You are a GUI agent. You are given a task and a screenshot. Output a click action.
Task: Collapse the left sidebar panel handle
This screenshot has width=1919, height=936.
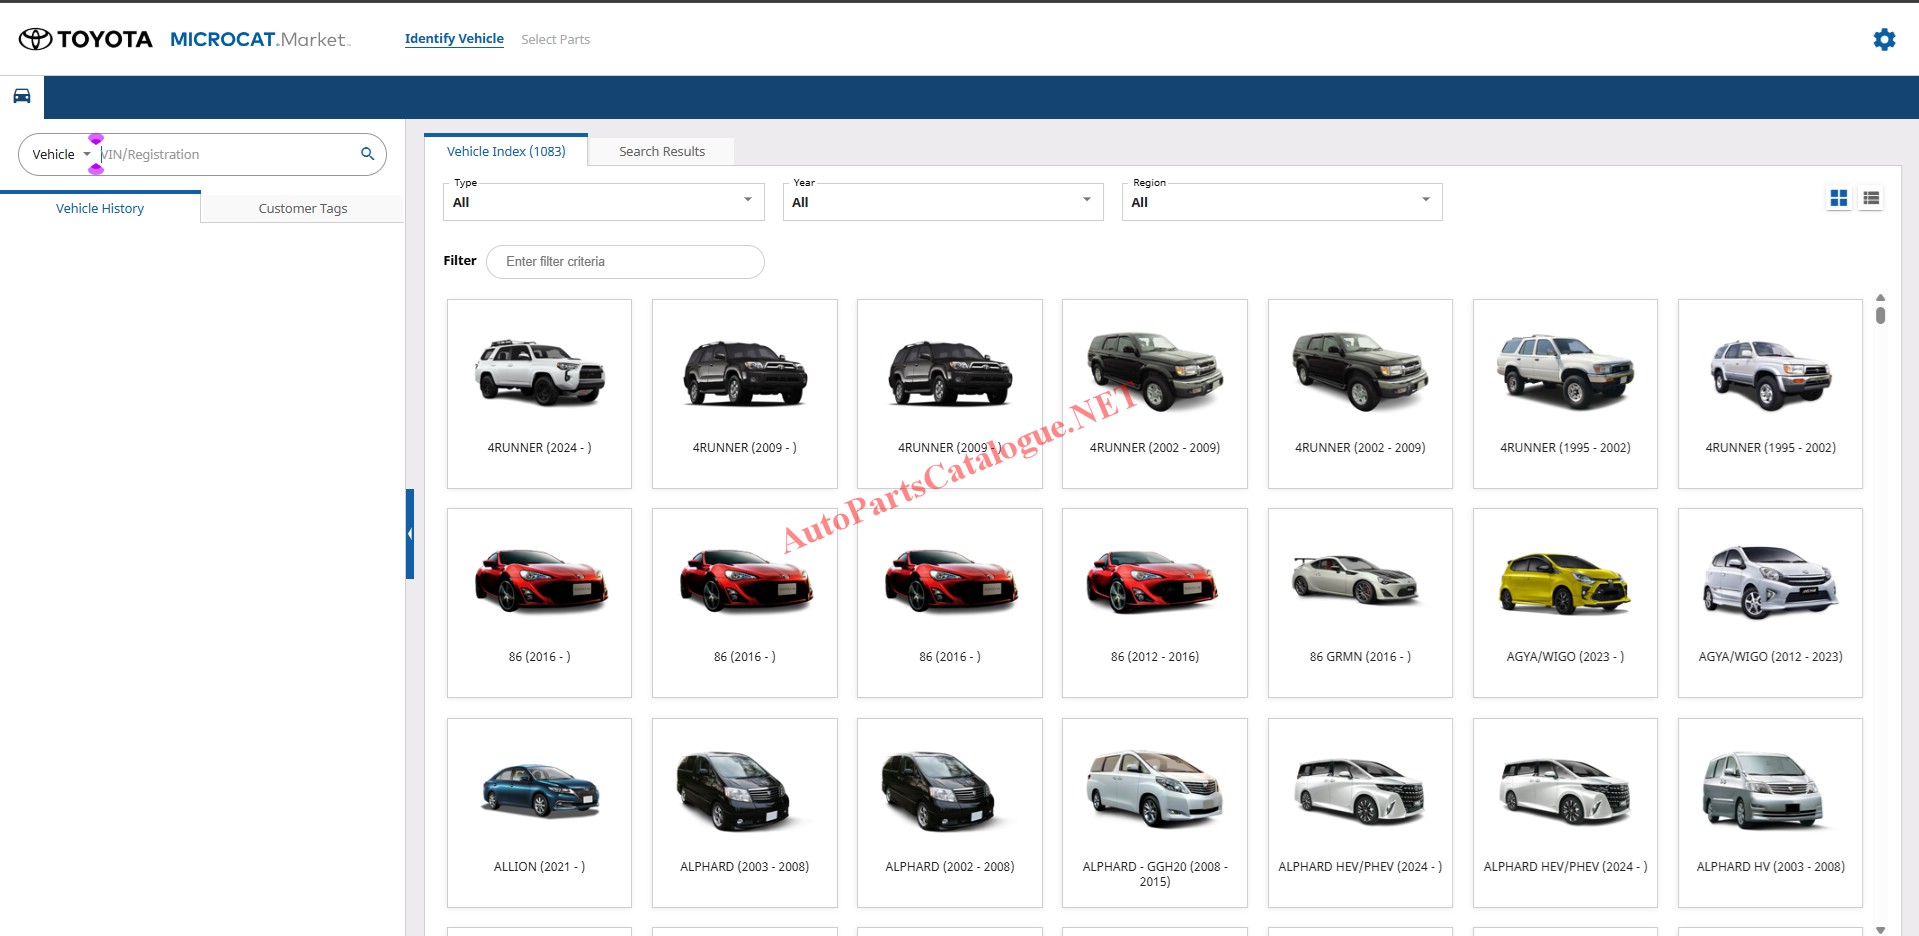tap(410, 534)
